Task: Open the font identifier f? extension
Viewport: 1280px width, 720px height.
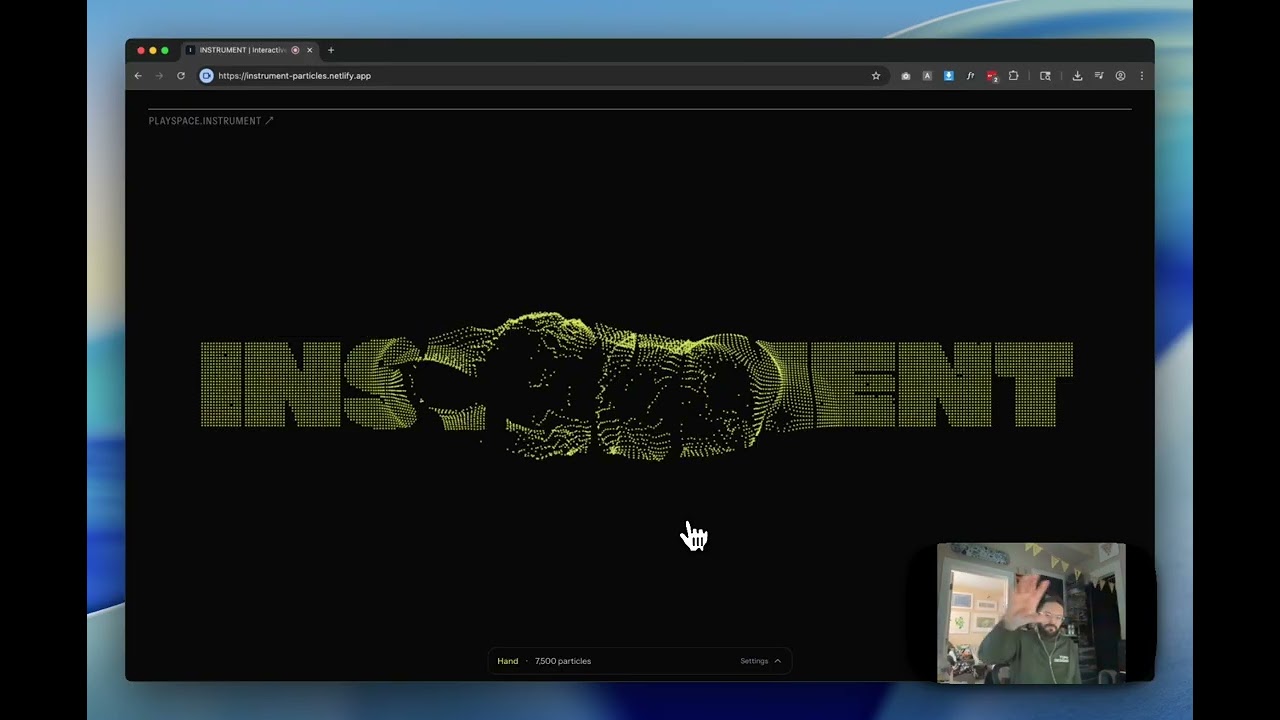Action: coord(970,76)
